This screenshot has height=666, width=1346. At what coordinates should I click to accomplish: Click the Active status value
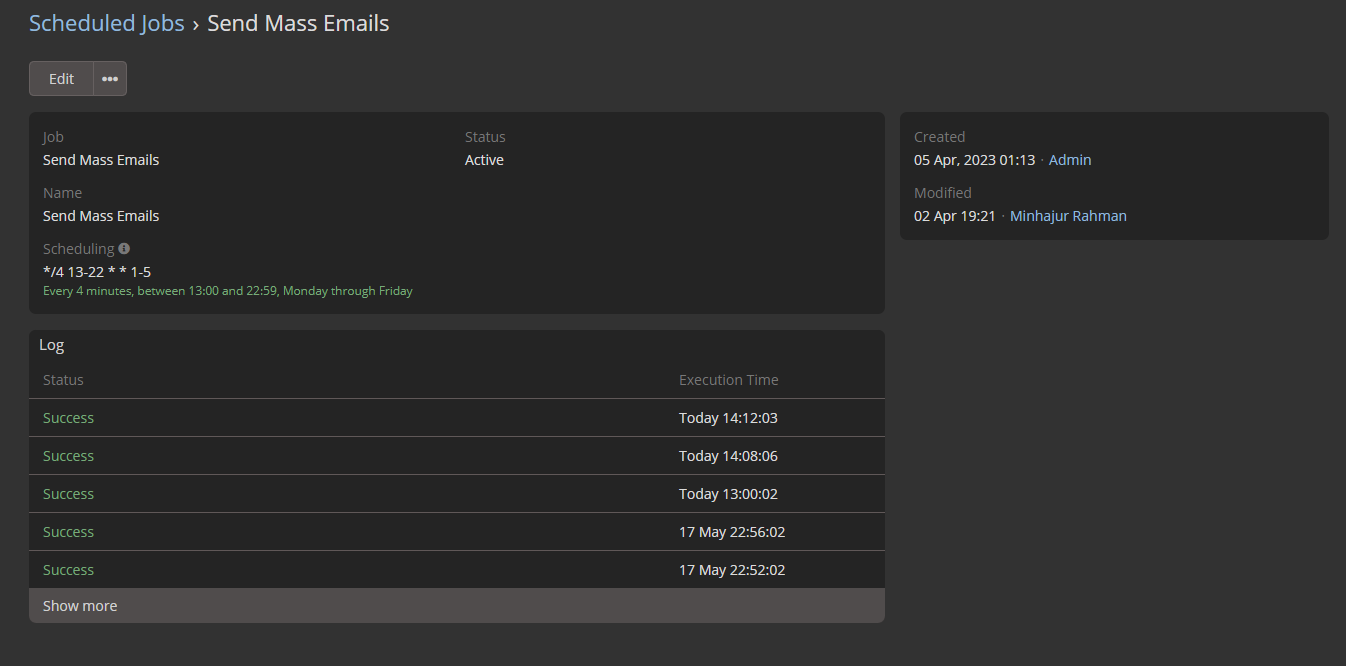[484, 160]
